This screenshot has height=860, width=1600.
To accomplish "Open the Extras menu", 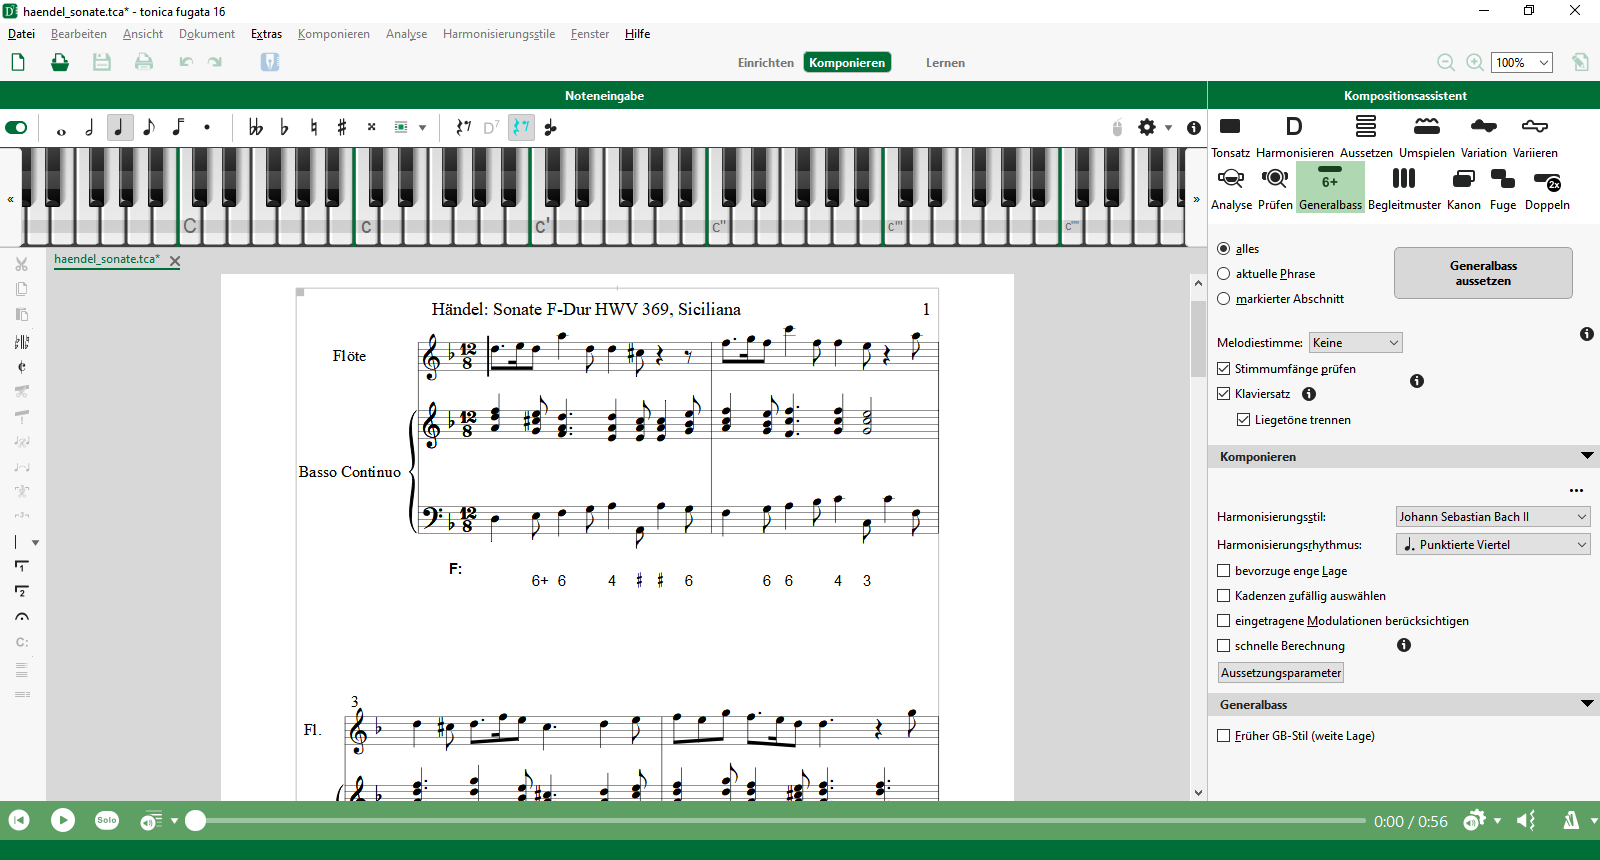I will pyautogui.click(x=266, y=34).
